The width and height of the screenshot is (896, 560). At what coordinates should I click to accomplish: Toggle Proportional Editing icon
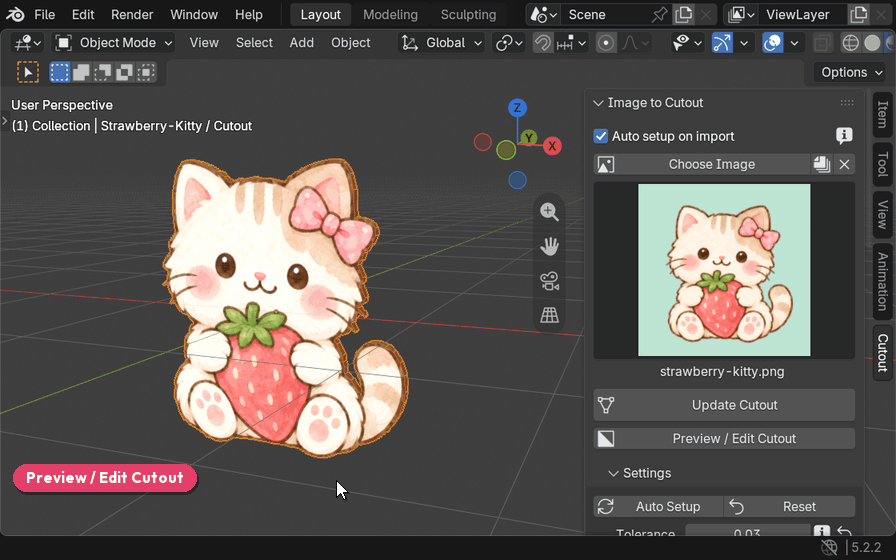coord(606,43)
